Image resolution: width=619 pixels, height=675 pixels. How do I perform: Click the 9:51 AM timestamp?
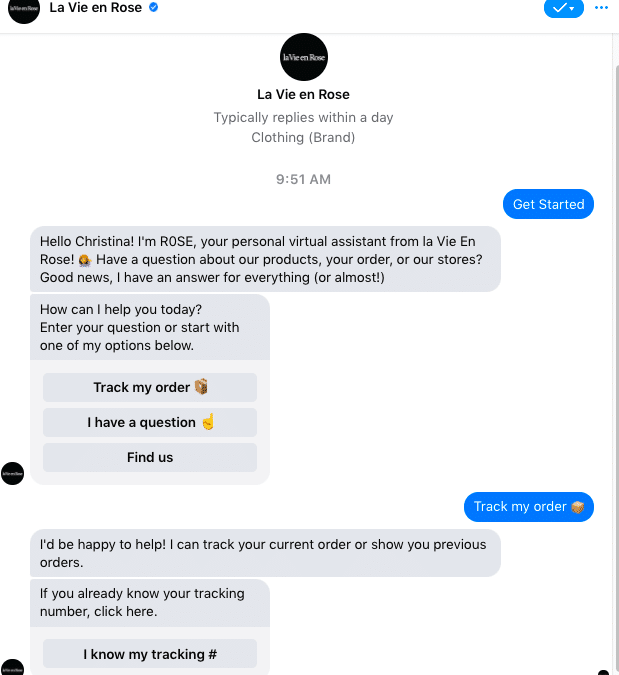[304, 180]
